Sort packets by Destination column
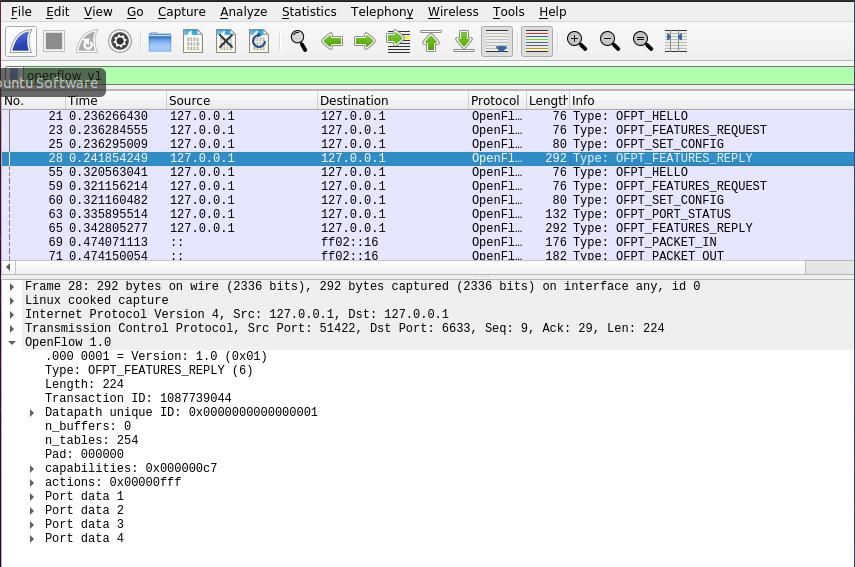Image resolution: width=855 pixels, height=567 pixels. pos(393,100)
